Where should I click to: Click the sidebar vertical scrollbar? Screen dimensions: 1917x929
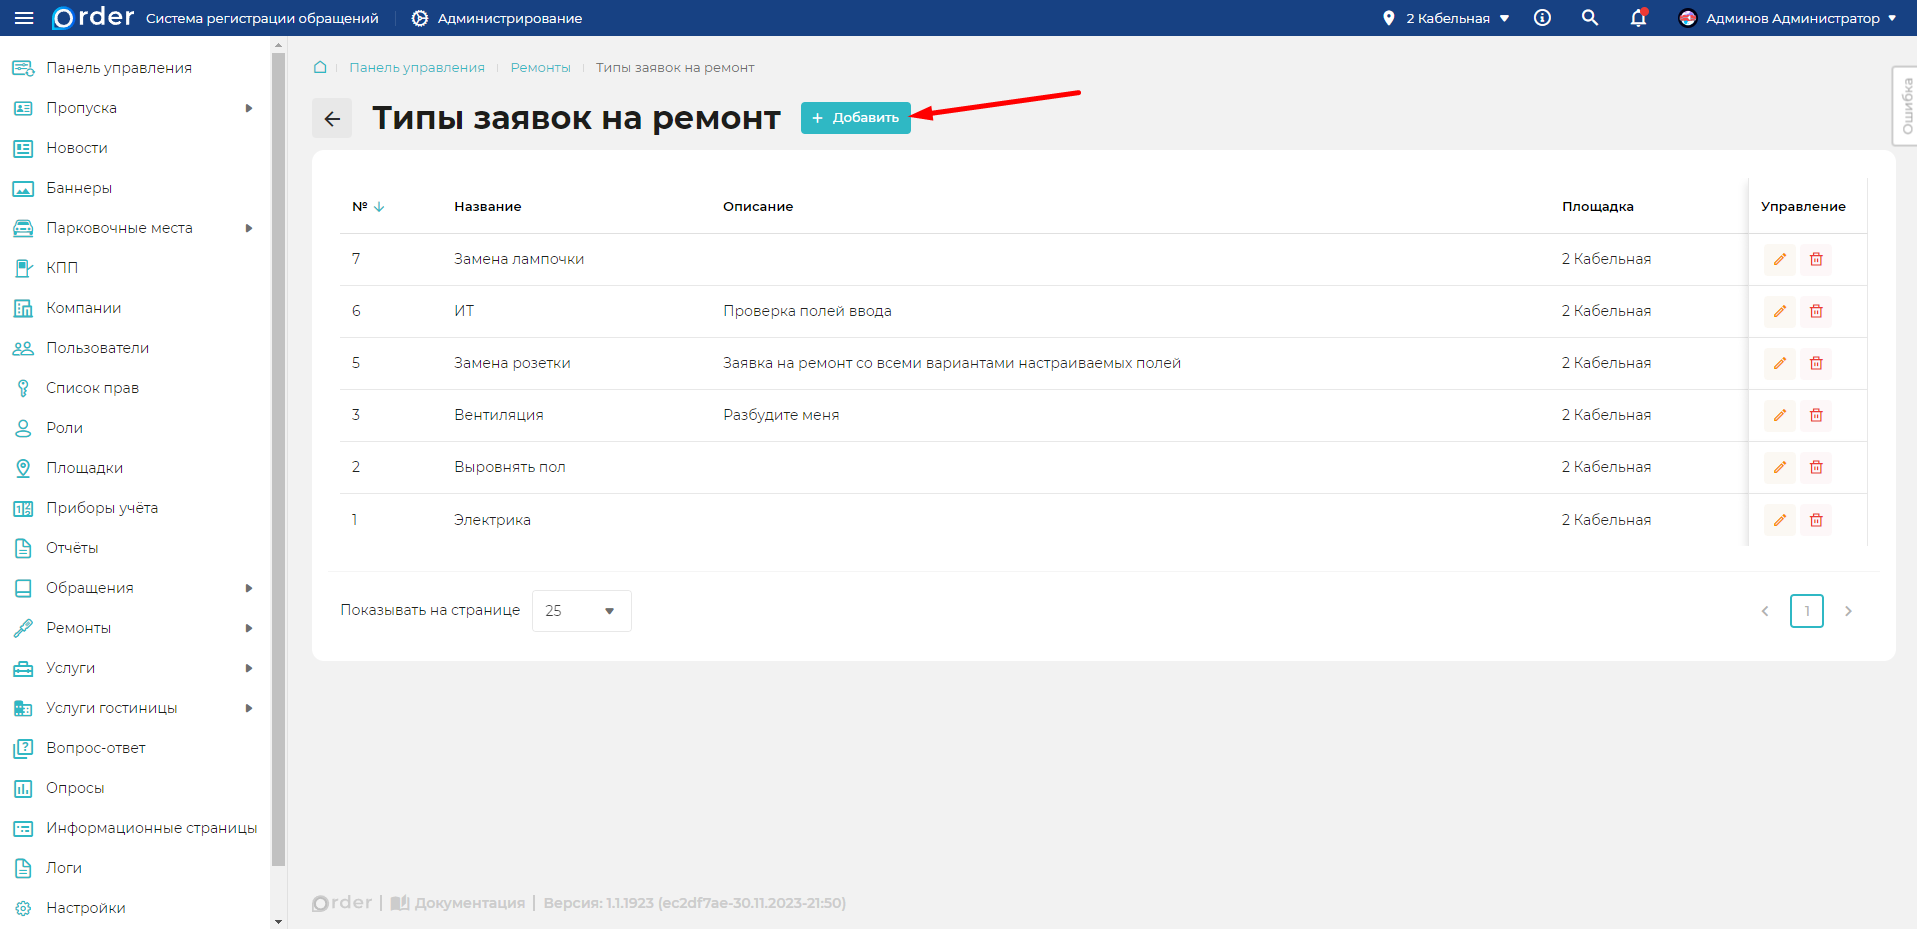[278, 460]
